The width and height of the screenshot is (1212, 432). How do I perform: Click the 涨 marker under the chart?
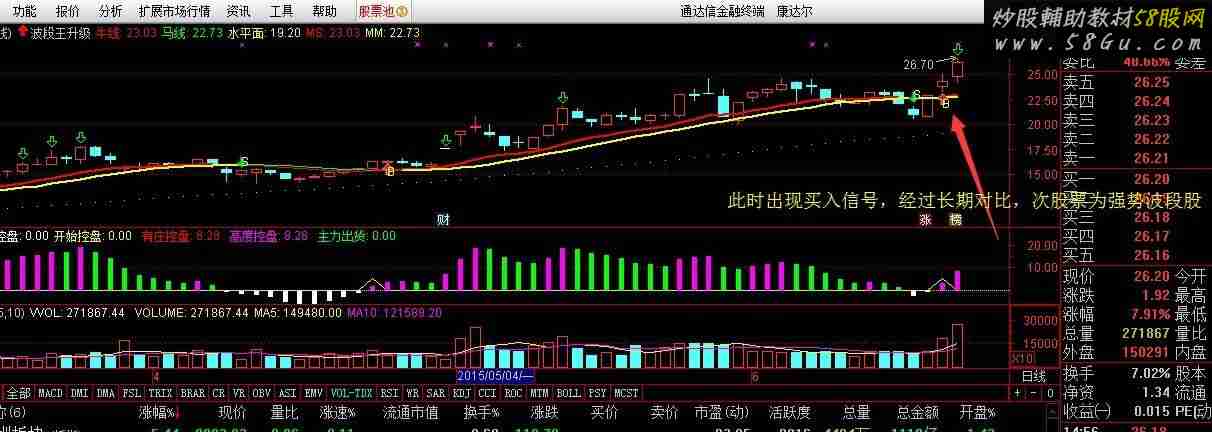(925, 218)
